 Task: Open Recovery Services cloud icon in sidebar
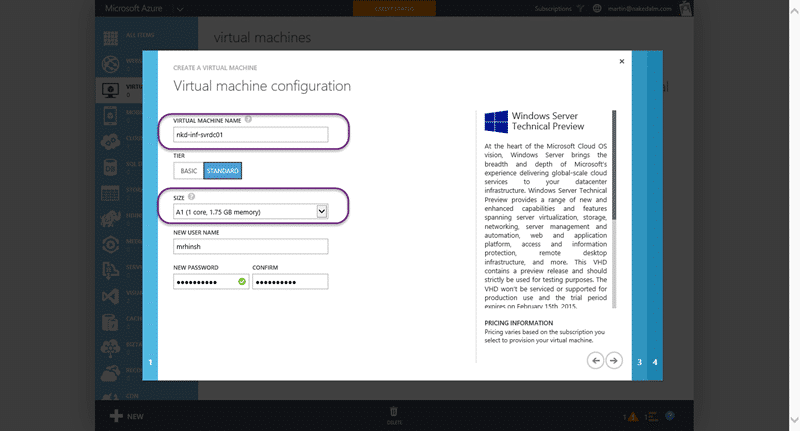pos(111,373)
